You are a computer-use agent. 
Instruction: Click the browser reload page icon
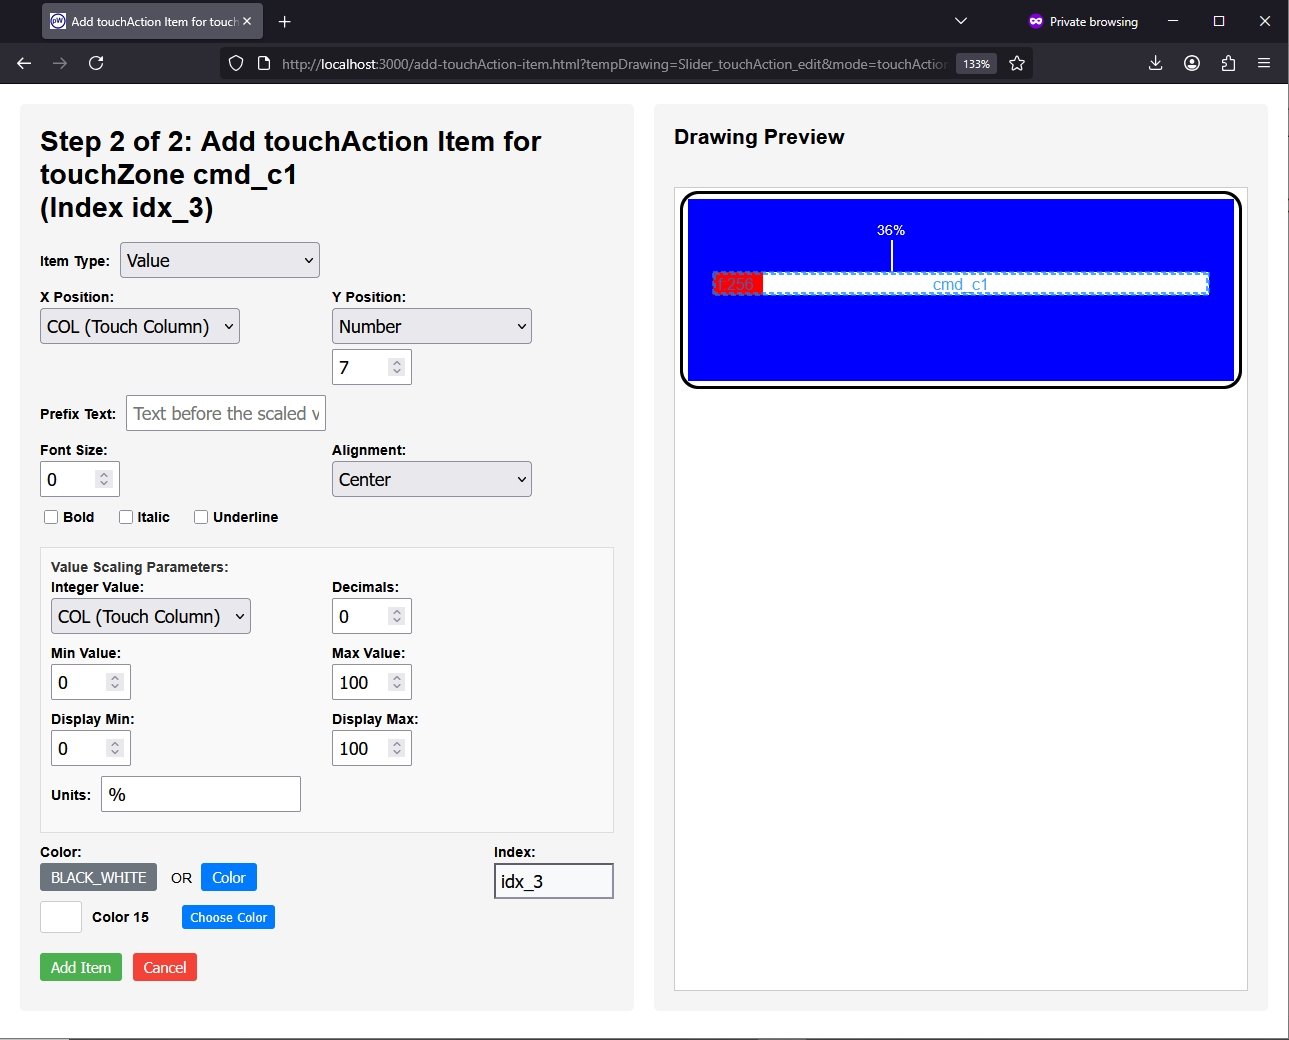click(96, 63)
